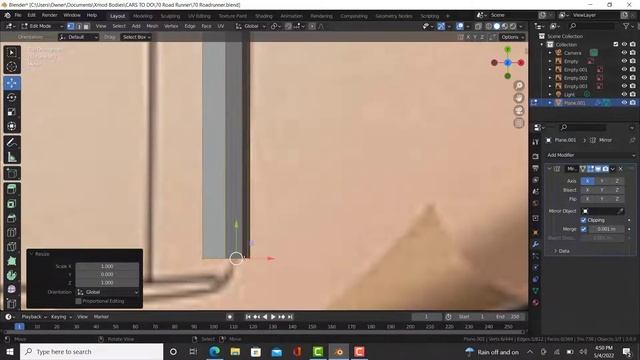The width and height of the screenshot is (640, 360).
Task: Open the File menu
Action: point(18,15)
